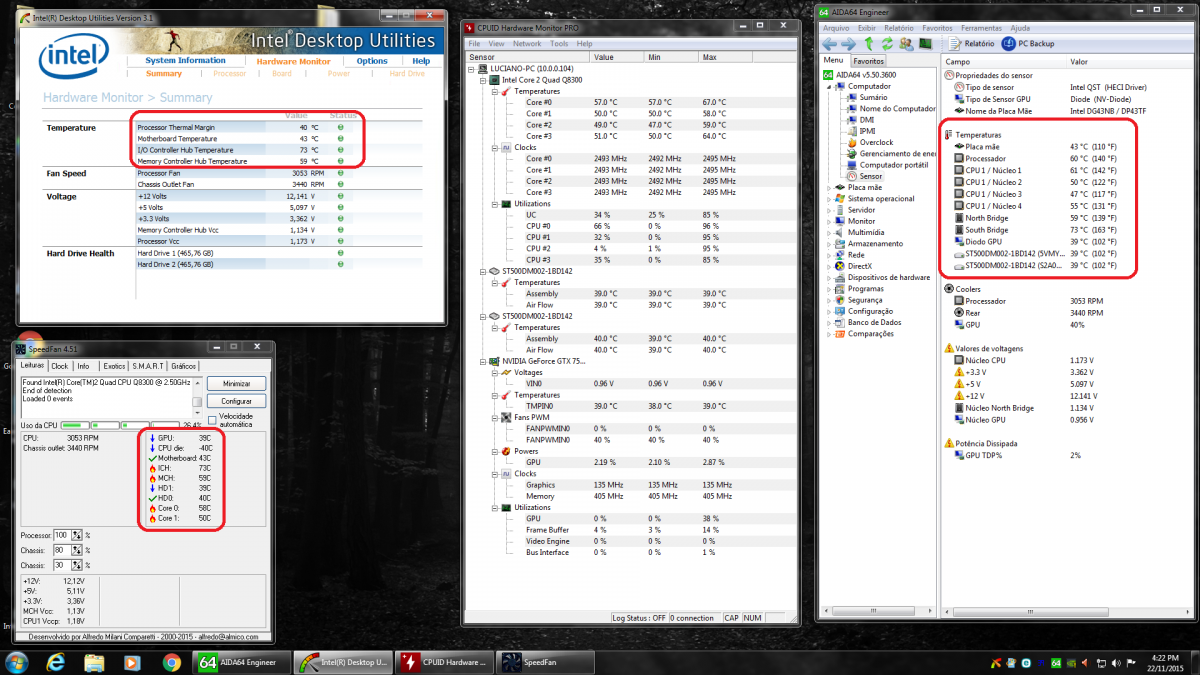Open the clock showing 4:22 PM

(1165, 662)
